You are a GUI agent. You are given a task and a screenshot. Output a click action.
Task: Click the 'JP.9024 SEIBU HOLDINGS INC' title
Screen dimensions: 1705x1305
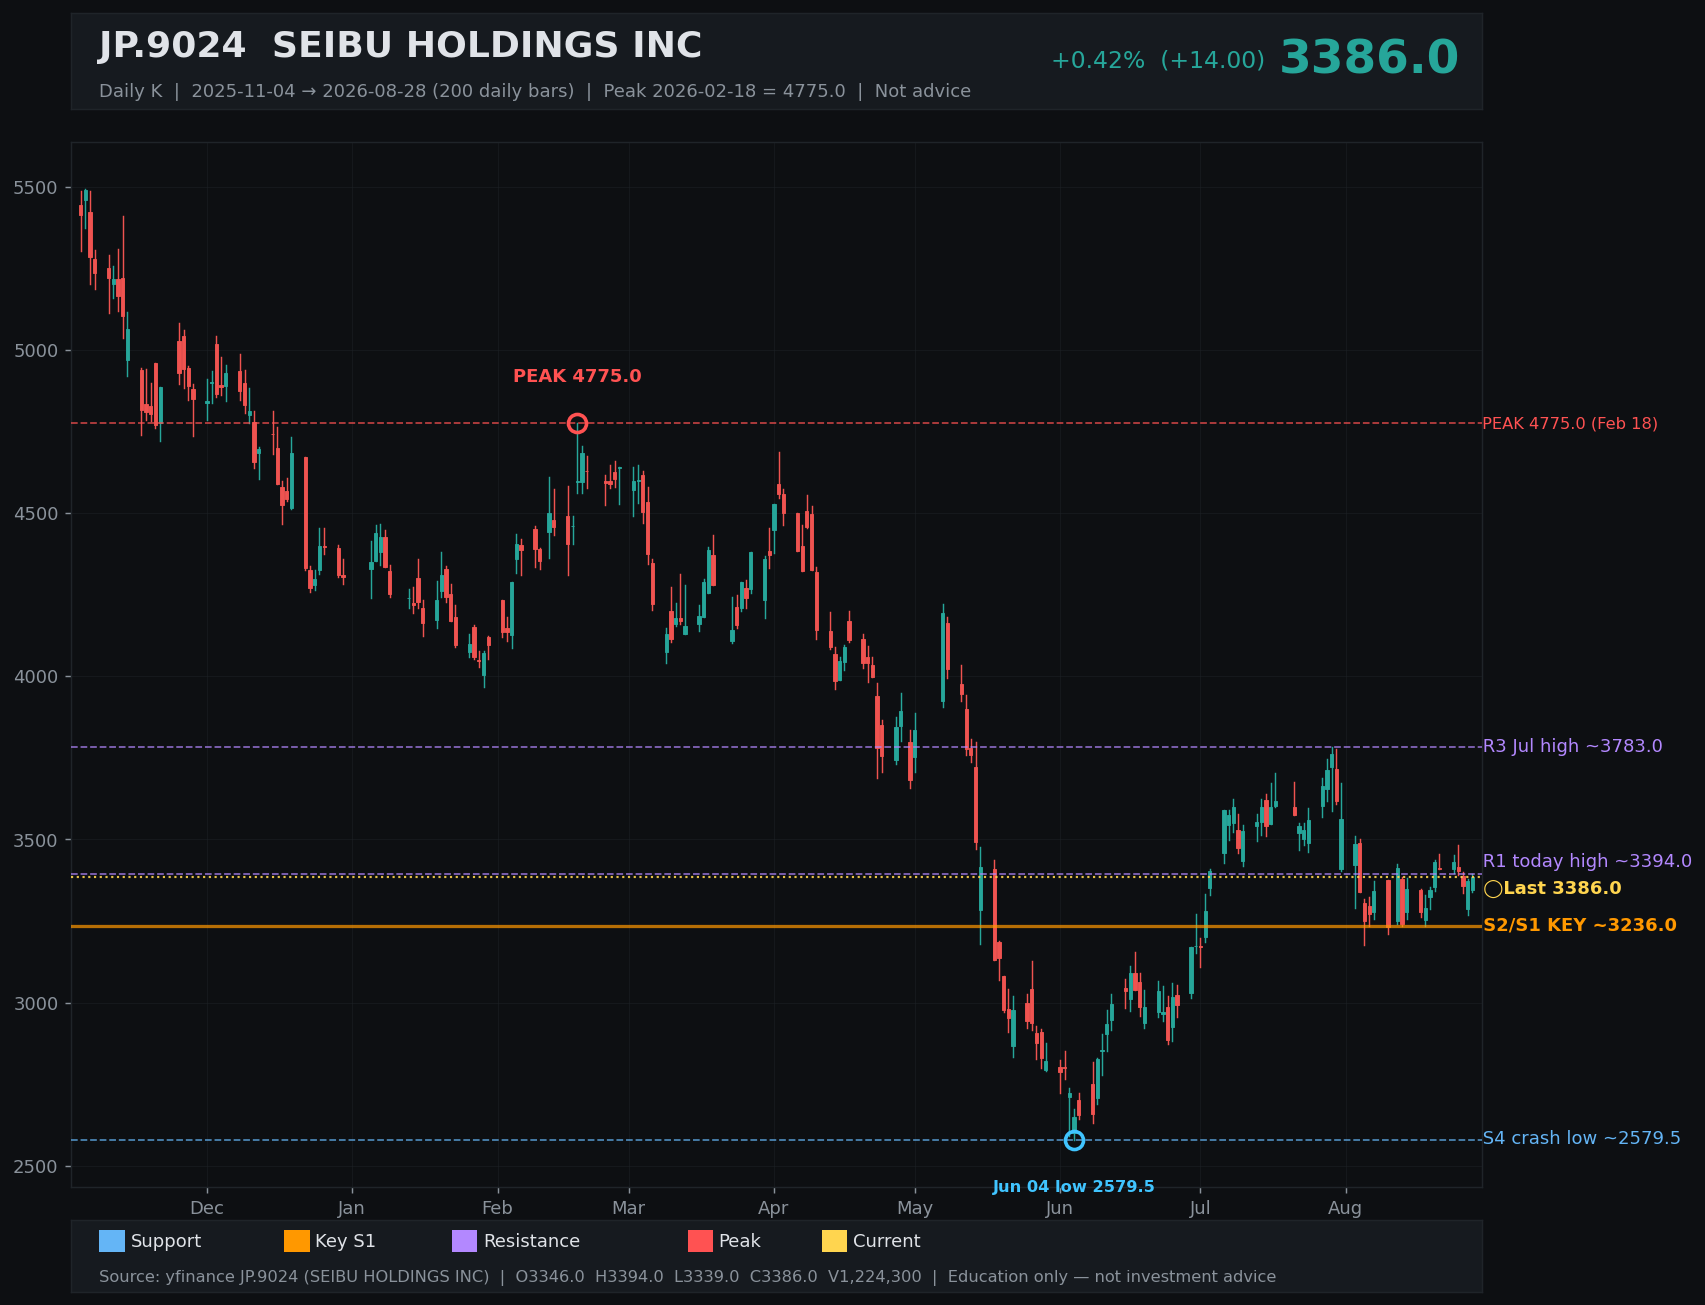pyautogui.click(x=400, y=46)
